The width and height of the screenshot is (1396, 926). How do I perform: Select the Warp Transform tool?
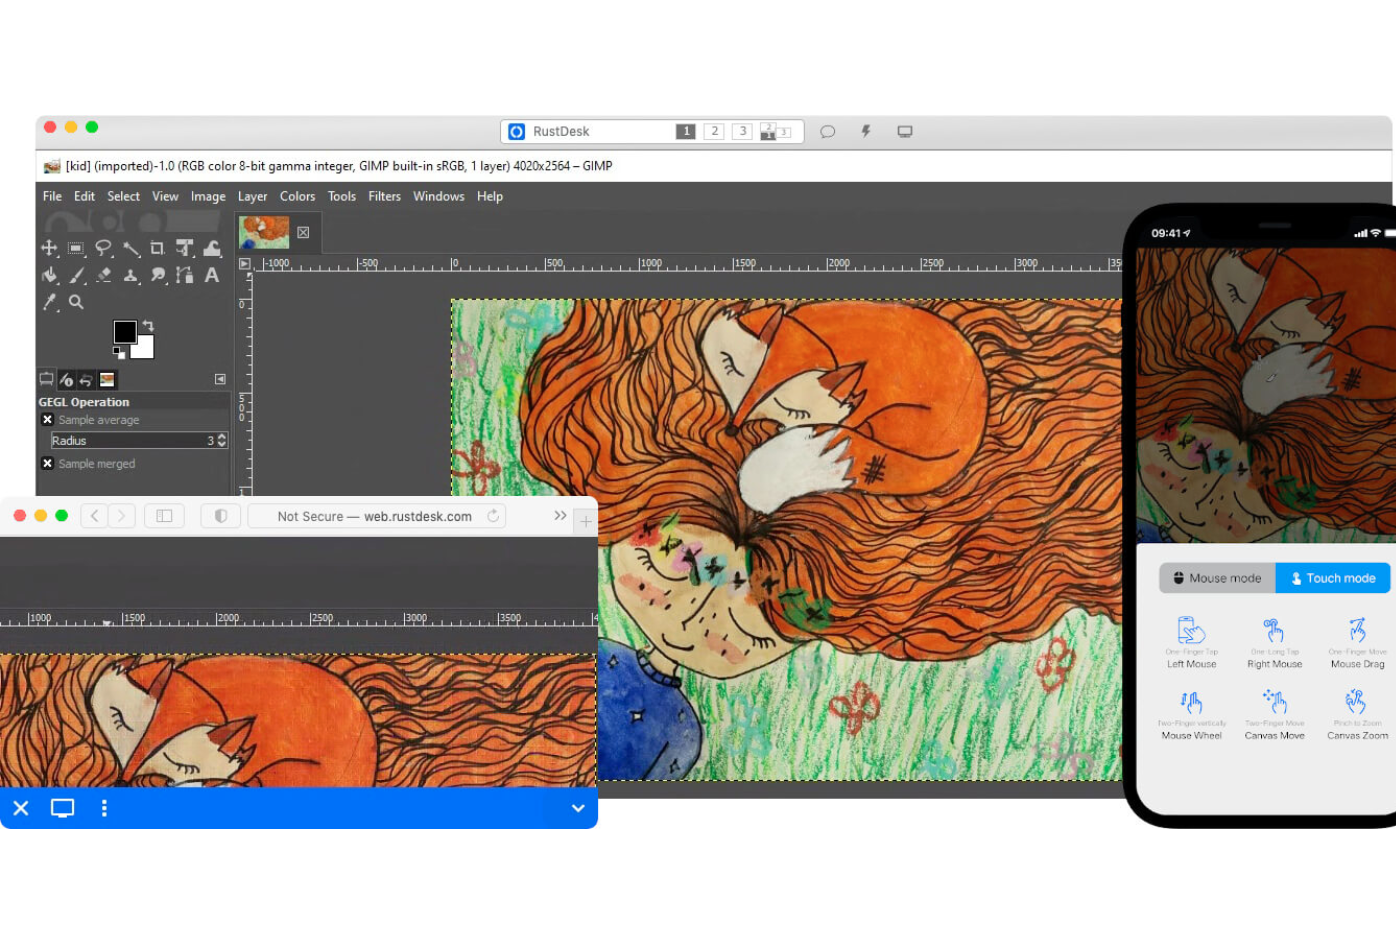pyautogui.click(x=212, y=248)
